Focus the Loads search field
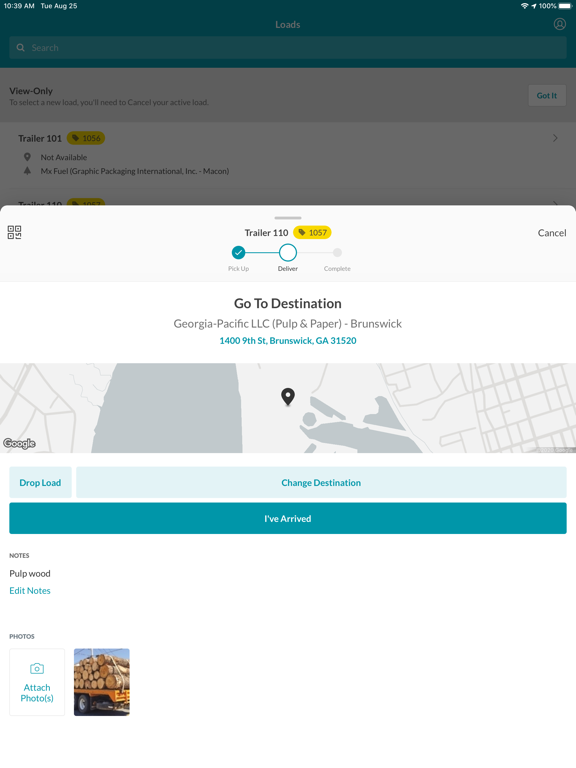The height and width of the screenshot is (768, 576). [288, 48]
